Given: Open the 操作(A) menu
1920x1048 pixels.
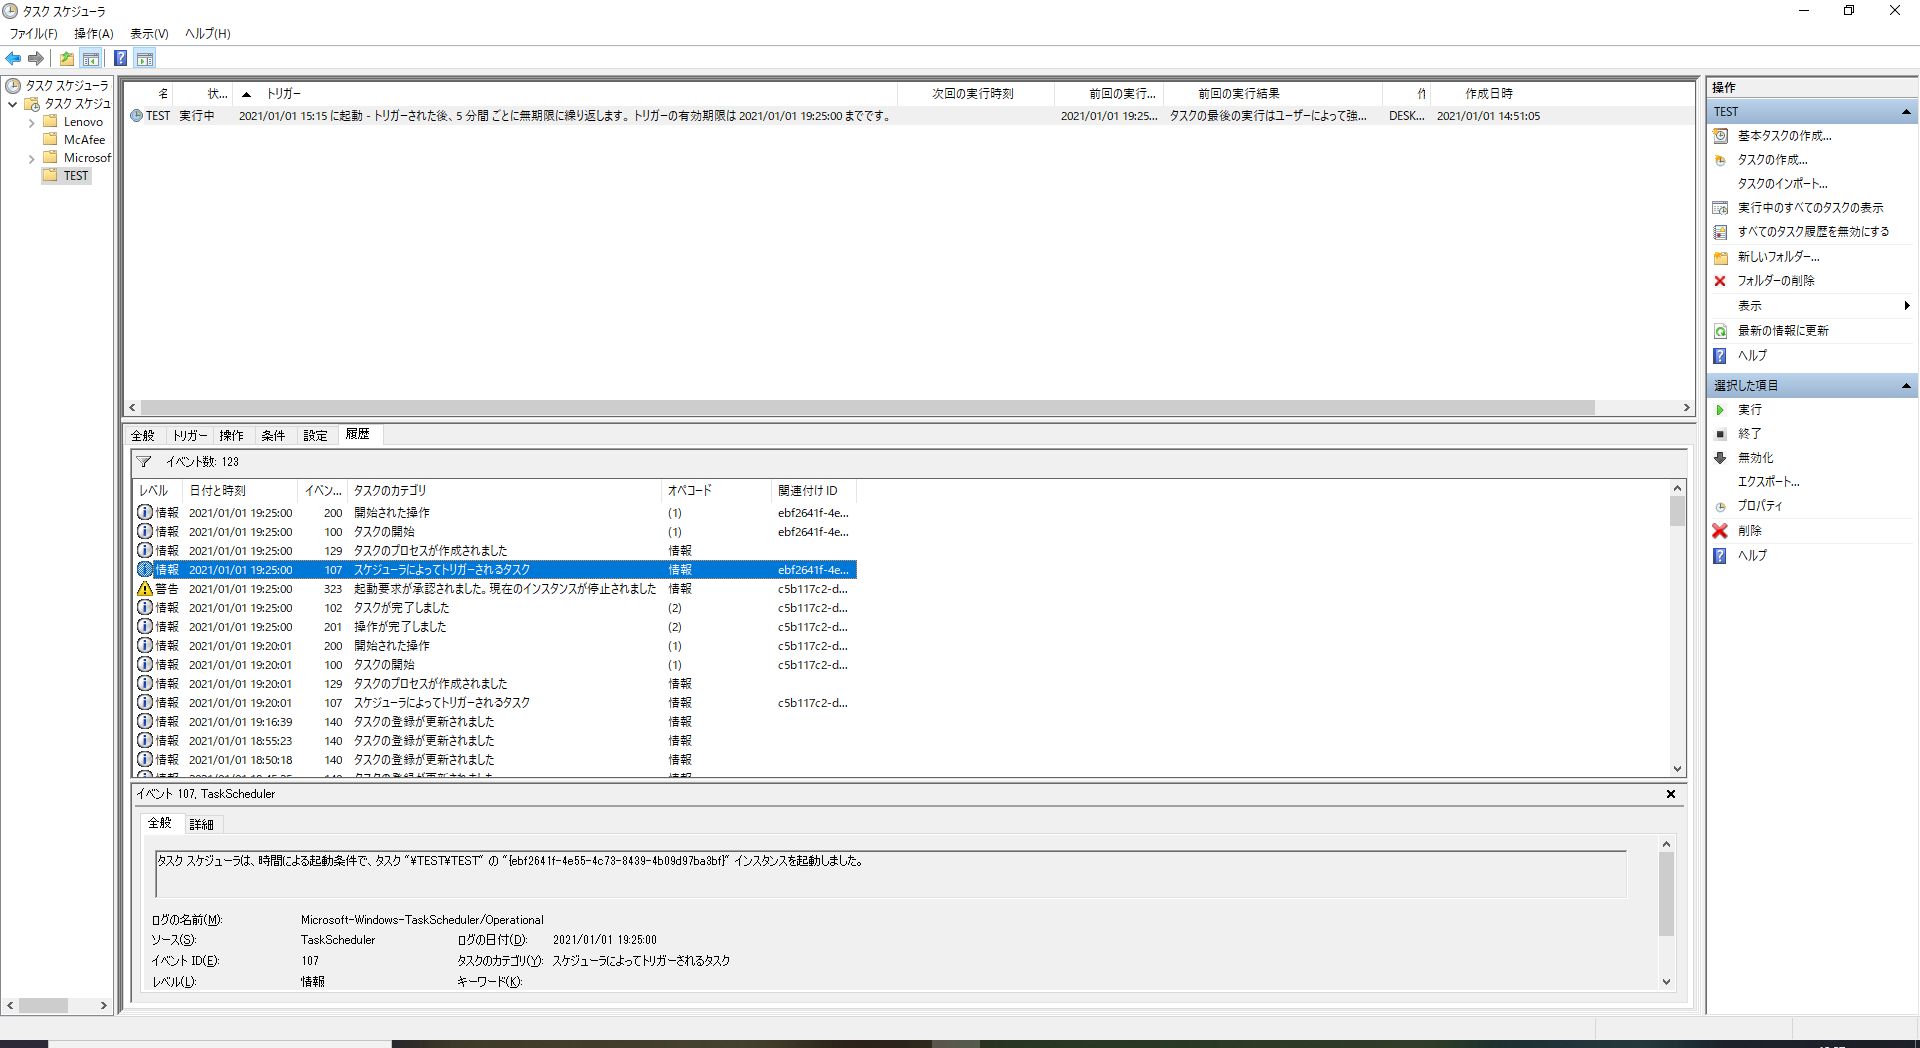Looking at the screenshot, I should coord(93,34).
